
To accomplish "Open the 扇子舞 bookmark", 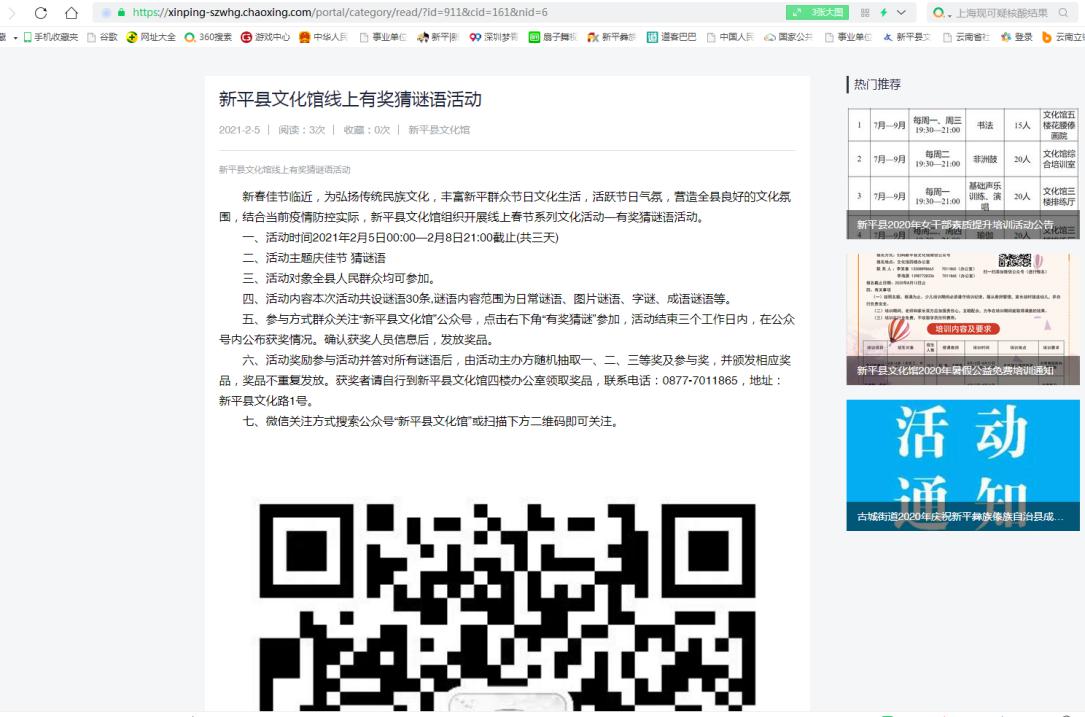I will pyautogui.click(x=552, y=37).
